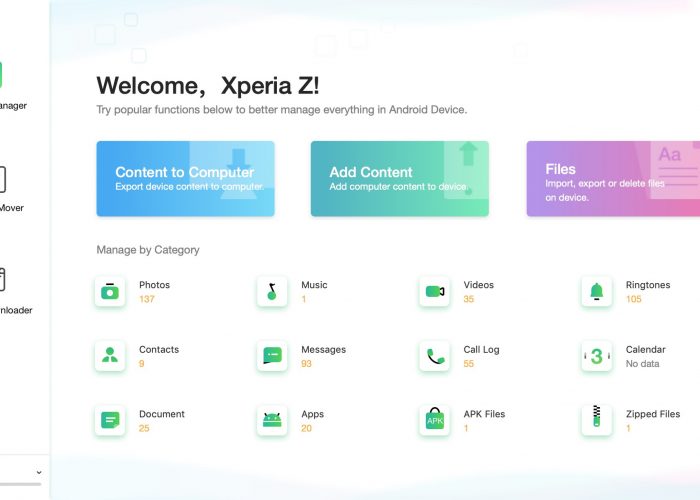This screenshot has width=700, height=500.
Task: Click the Content to Computer card
Action: 185,179
